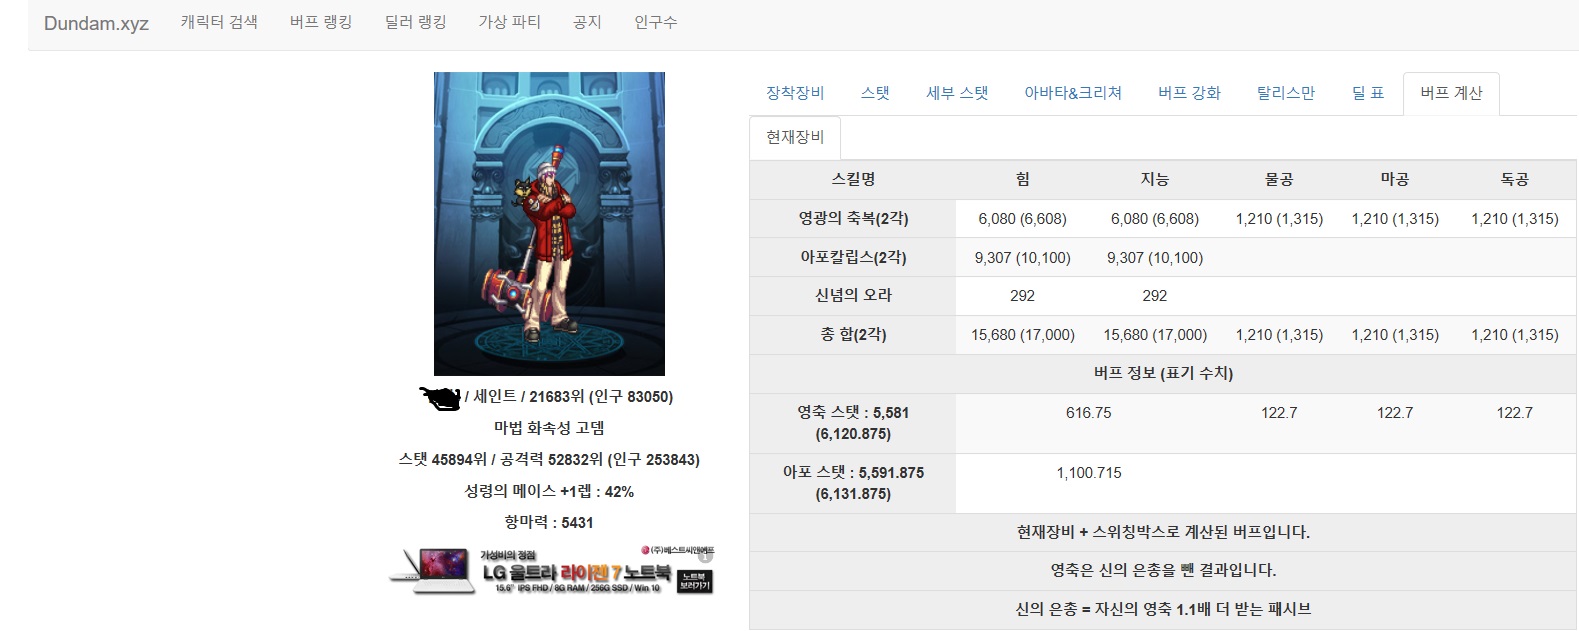
Task: Open 인구수 in the navbar
Action: click(656, 22)
